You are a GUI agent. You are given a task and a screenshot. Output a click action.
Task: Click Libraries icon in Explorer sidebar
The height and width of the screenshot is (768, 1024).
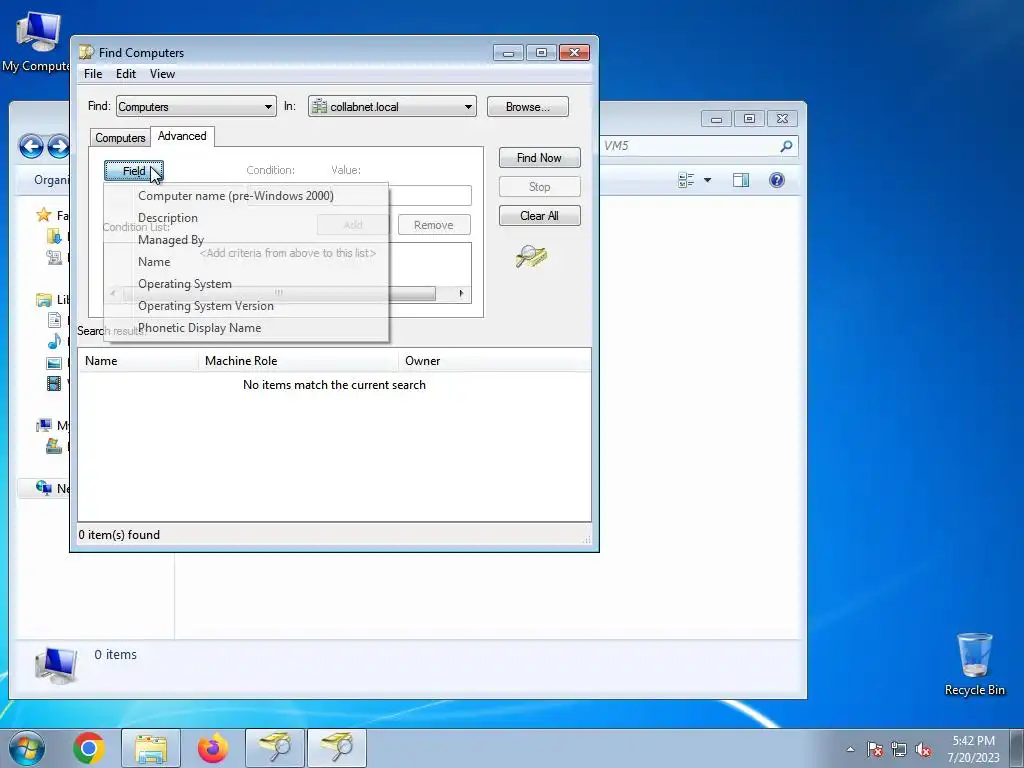click(44, 300)
